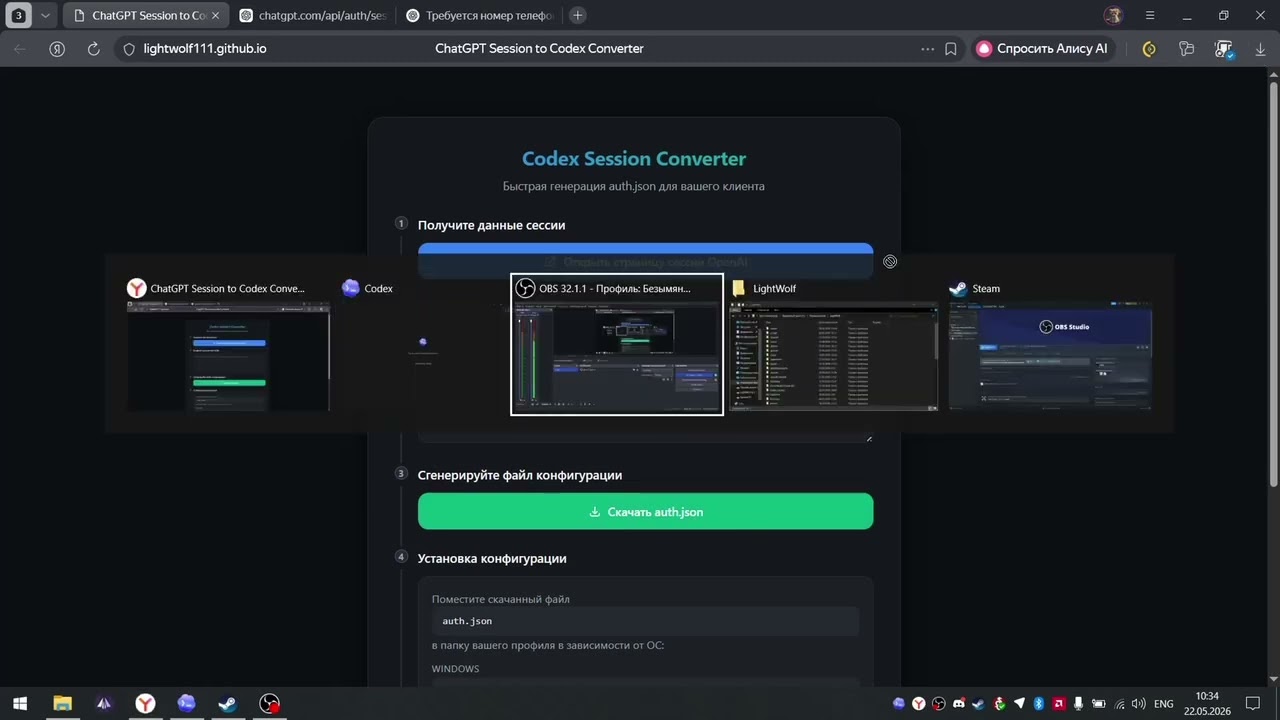The image size is (1280, 720).
Task: Open the volume speaker tray icon
Action: point(1140,704)
